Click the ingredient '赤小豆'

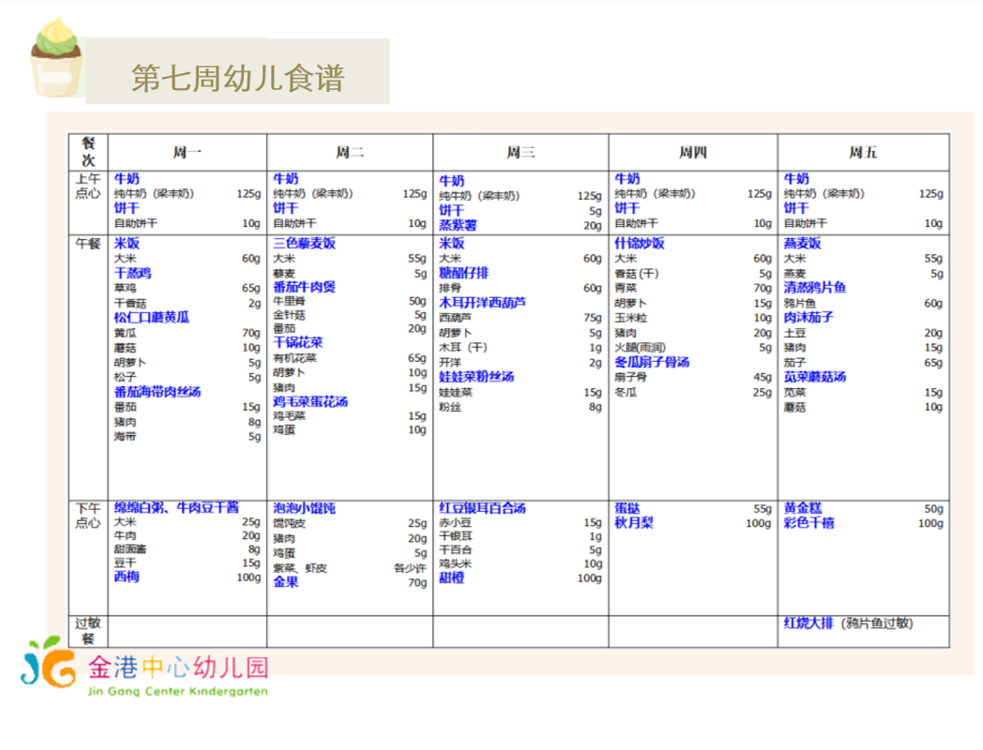tap(455, 522)
